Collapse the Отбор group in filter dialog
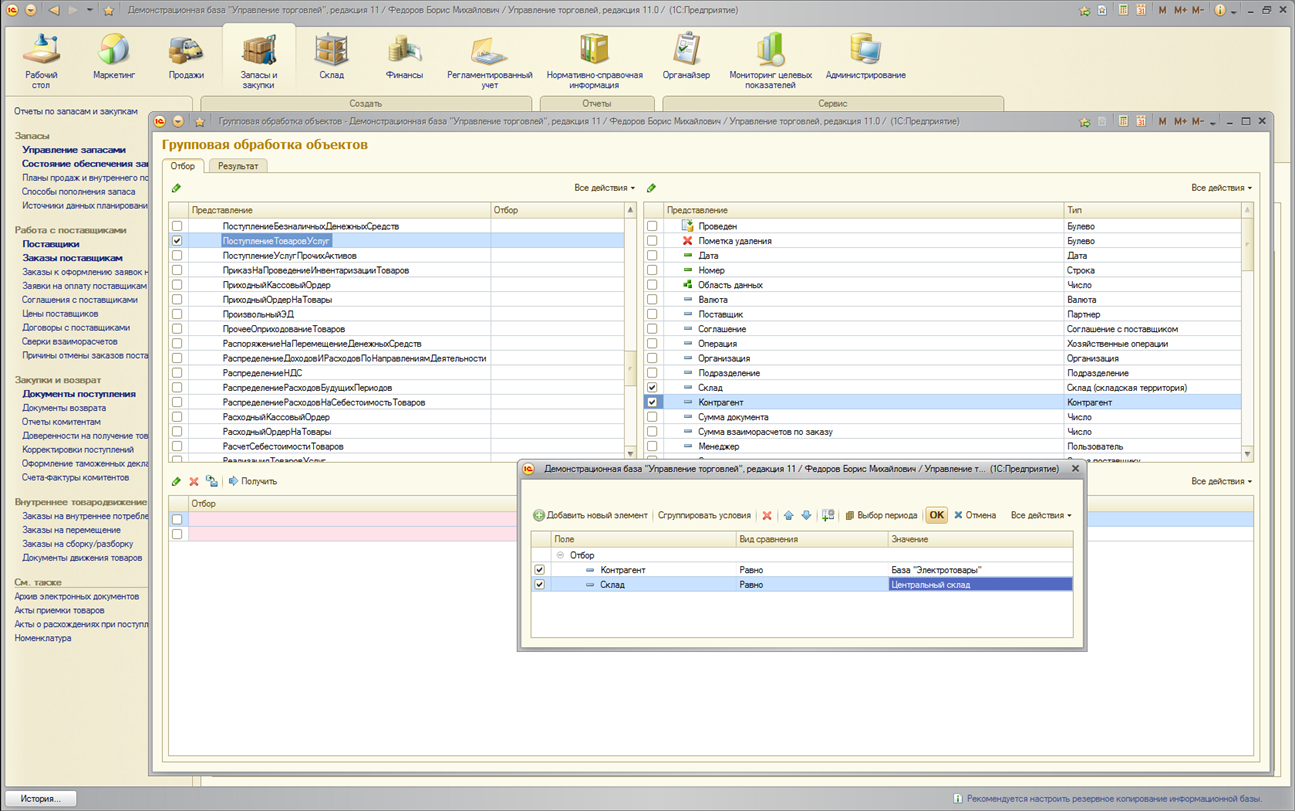Viewport: 1295px width, 811px height. [x=560, y=555]
